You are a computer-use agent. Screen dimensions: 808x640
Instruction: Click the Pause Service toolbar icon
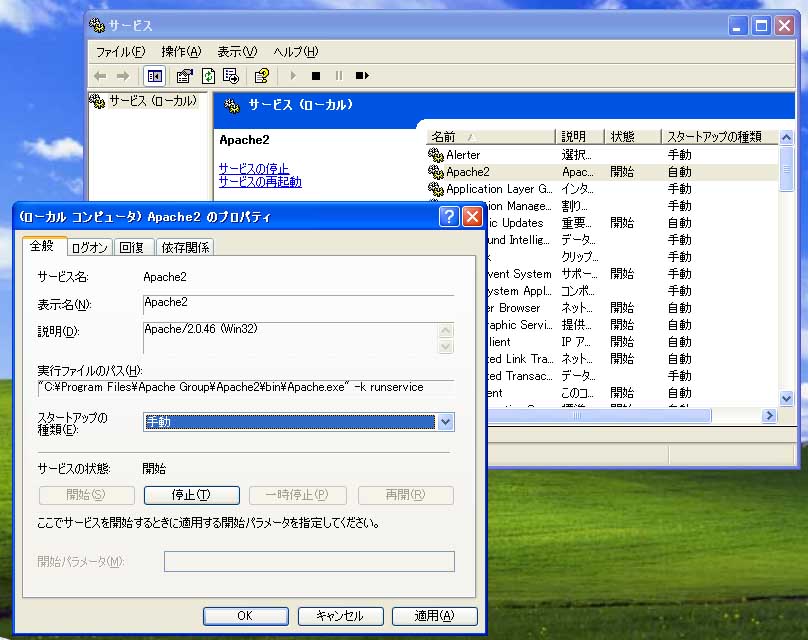point(339,76)
